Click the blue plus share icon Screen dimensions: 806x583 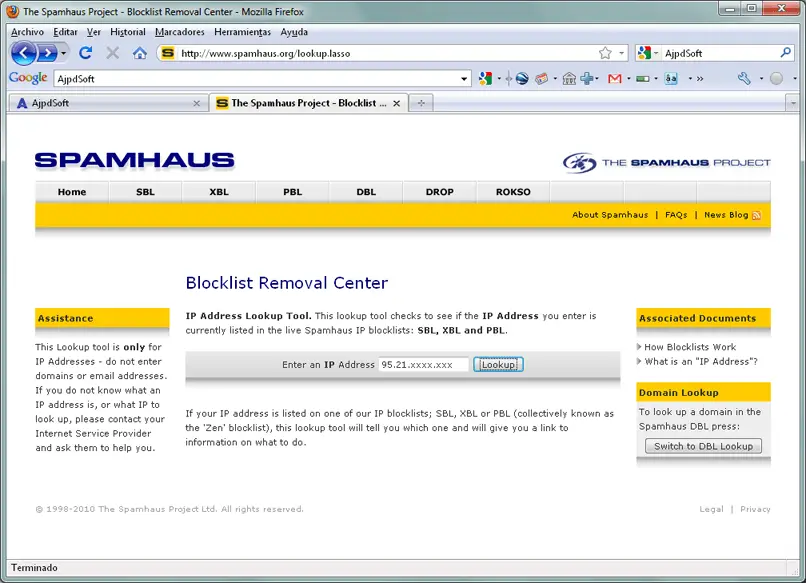click(587, 79)
